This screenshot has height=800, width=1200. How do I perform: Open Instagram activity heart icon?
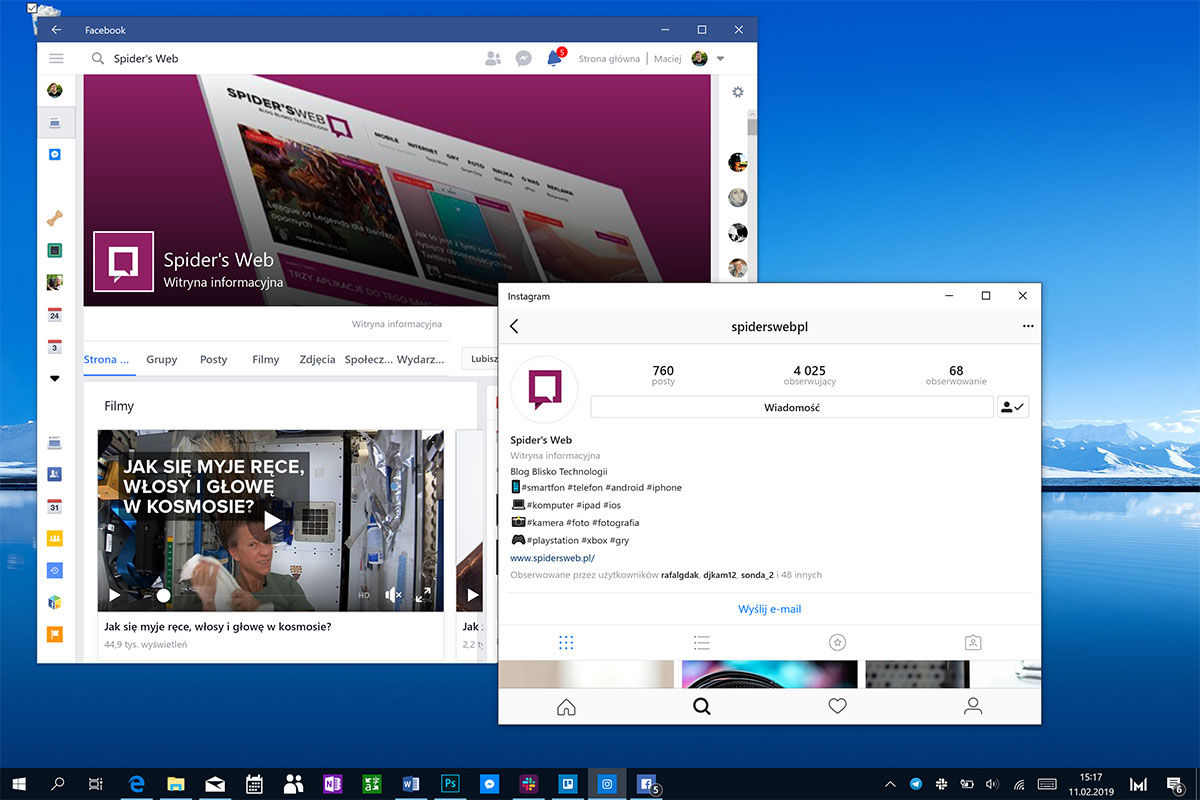[x=838, y=706]
